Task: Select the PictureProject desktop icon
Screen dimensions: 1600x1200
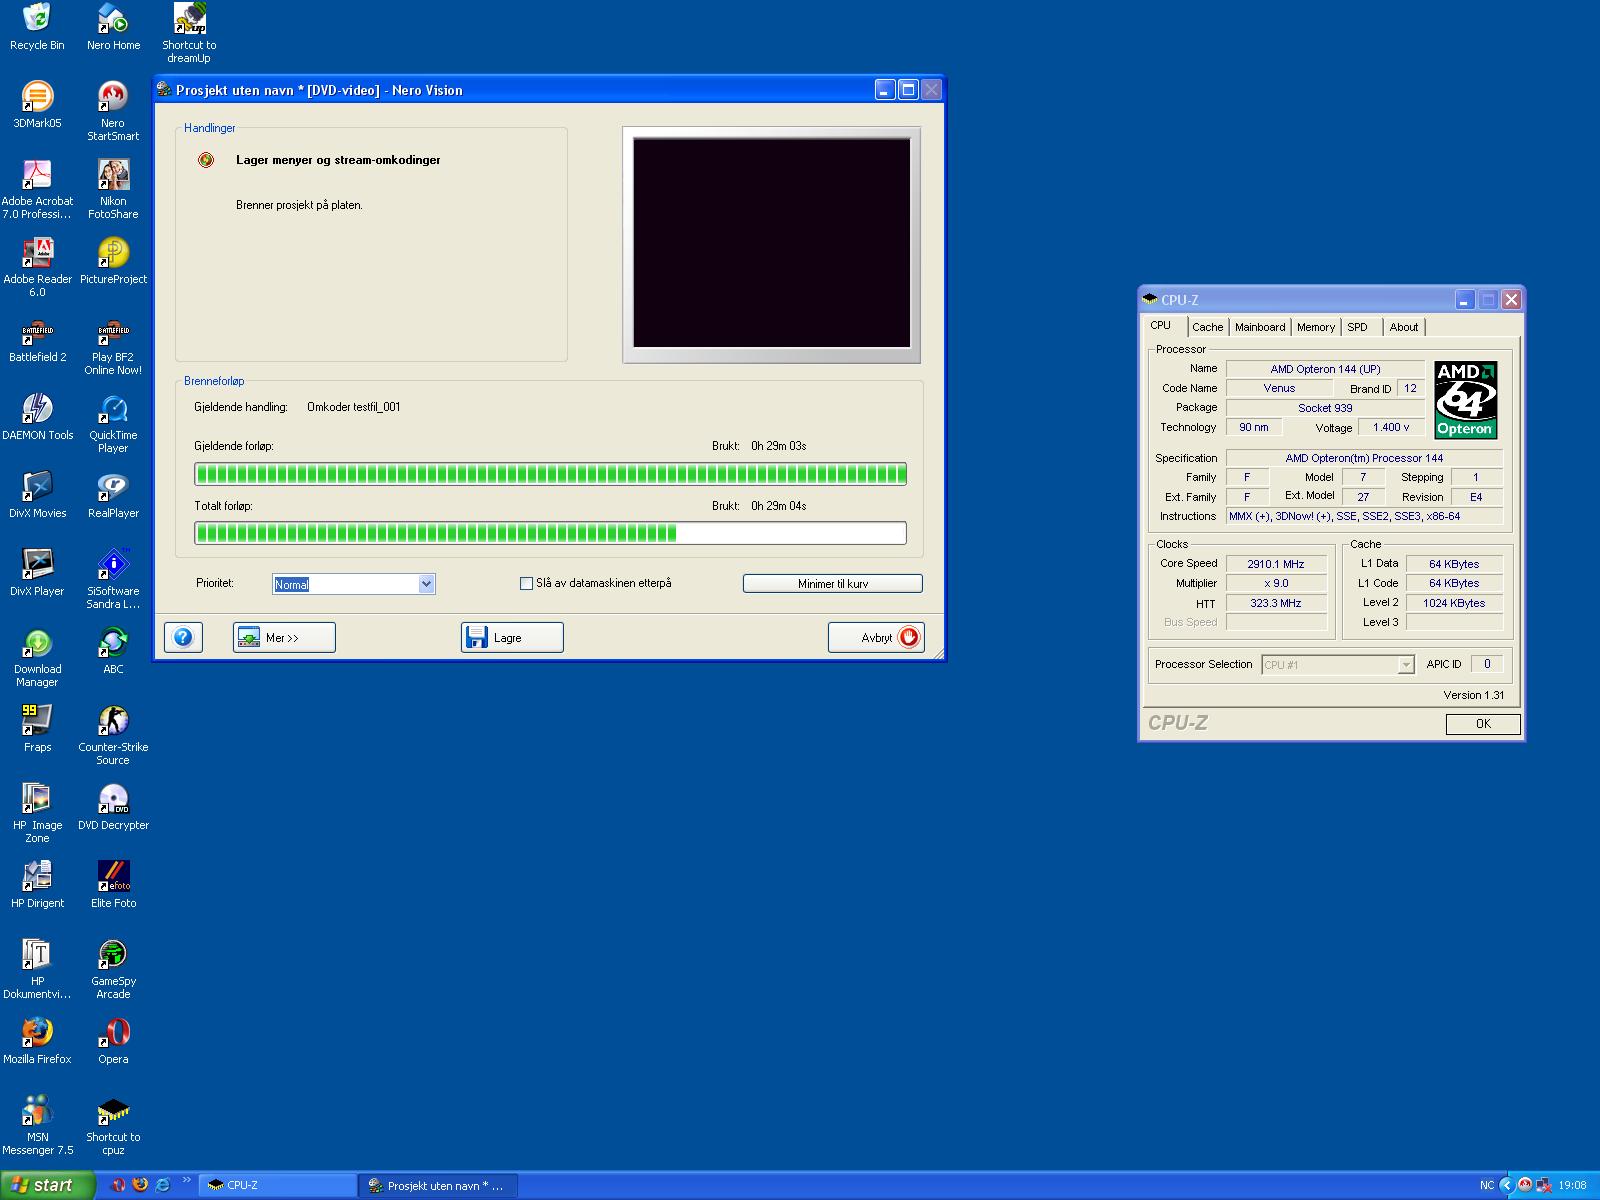Action: (113, 261)
